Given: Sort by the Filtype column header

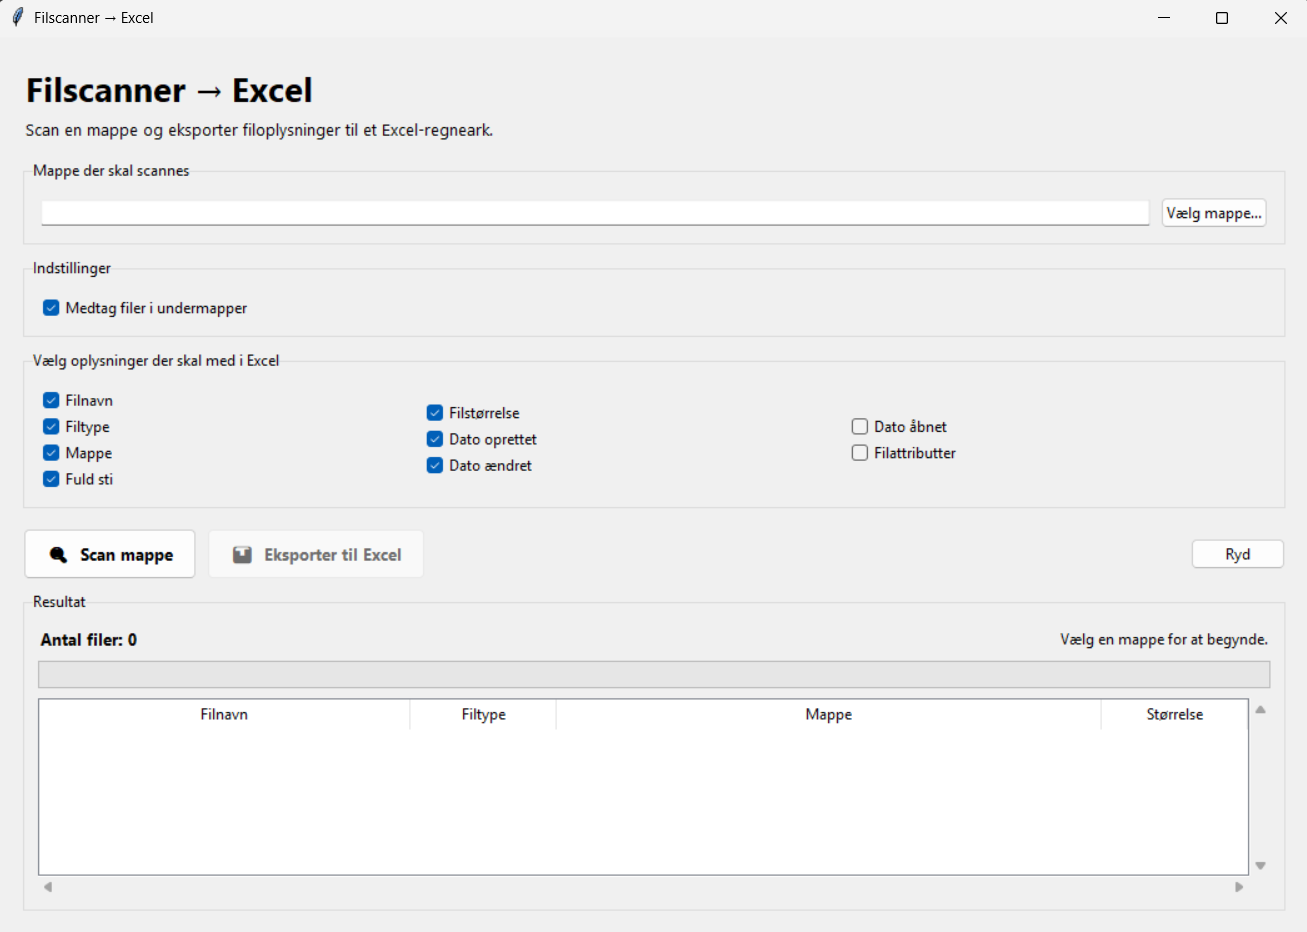Looking at the screenshot, I should click(x=483, y=714).
